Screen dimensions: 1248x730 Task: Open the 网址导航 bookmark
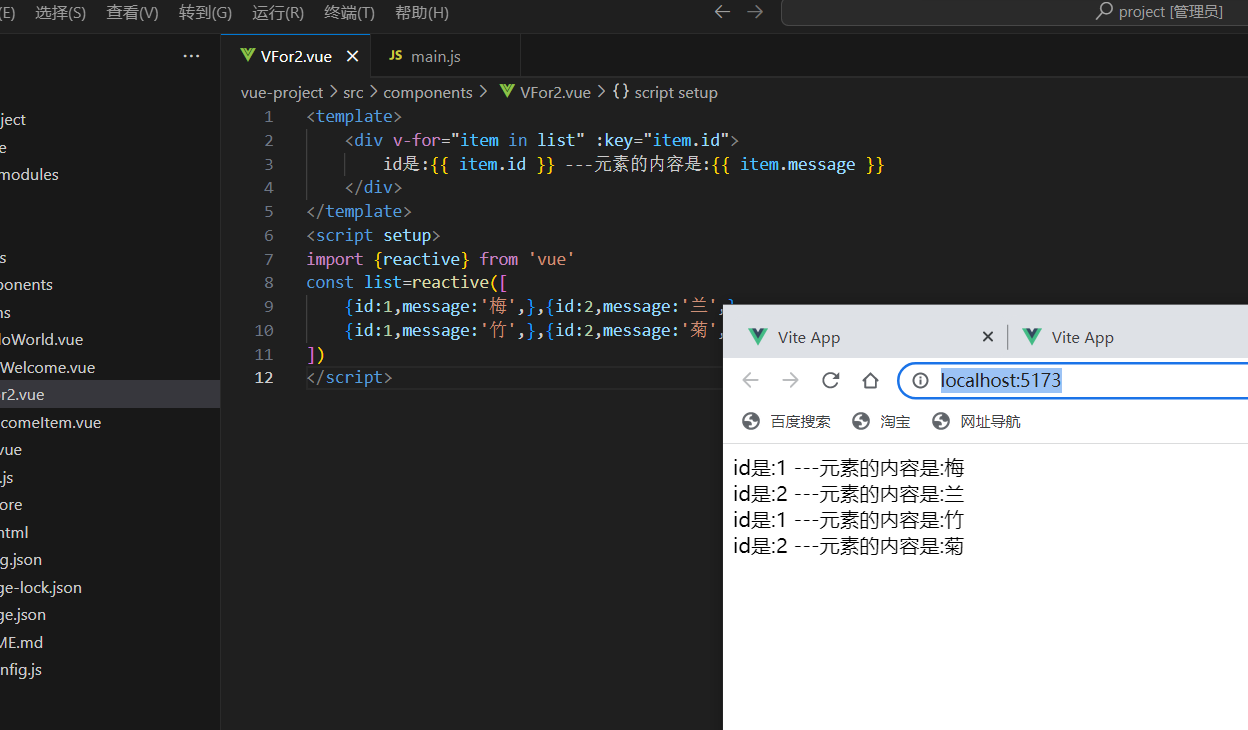click(976, 422)
